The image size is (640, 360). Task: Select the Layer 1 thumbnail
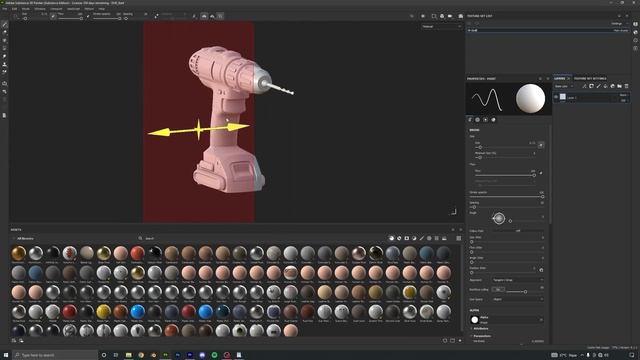562,97
